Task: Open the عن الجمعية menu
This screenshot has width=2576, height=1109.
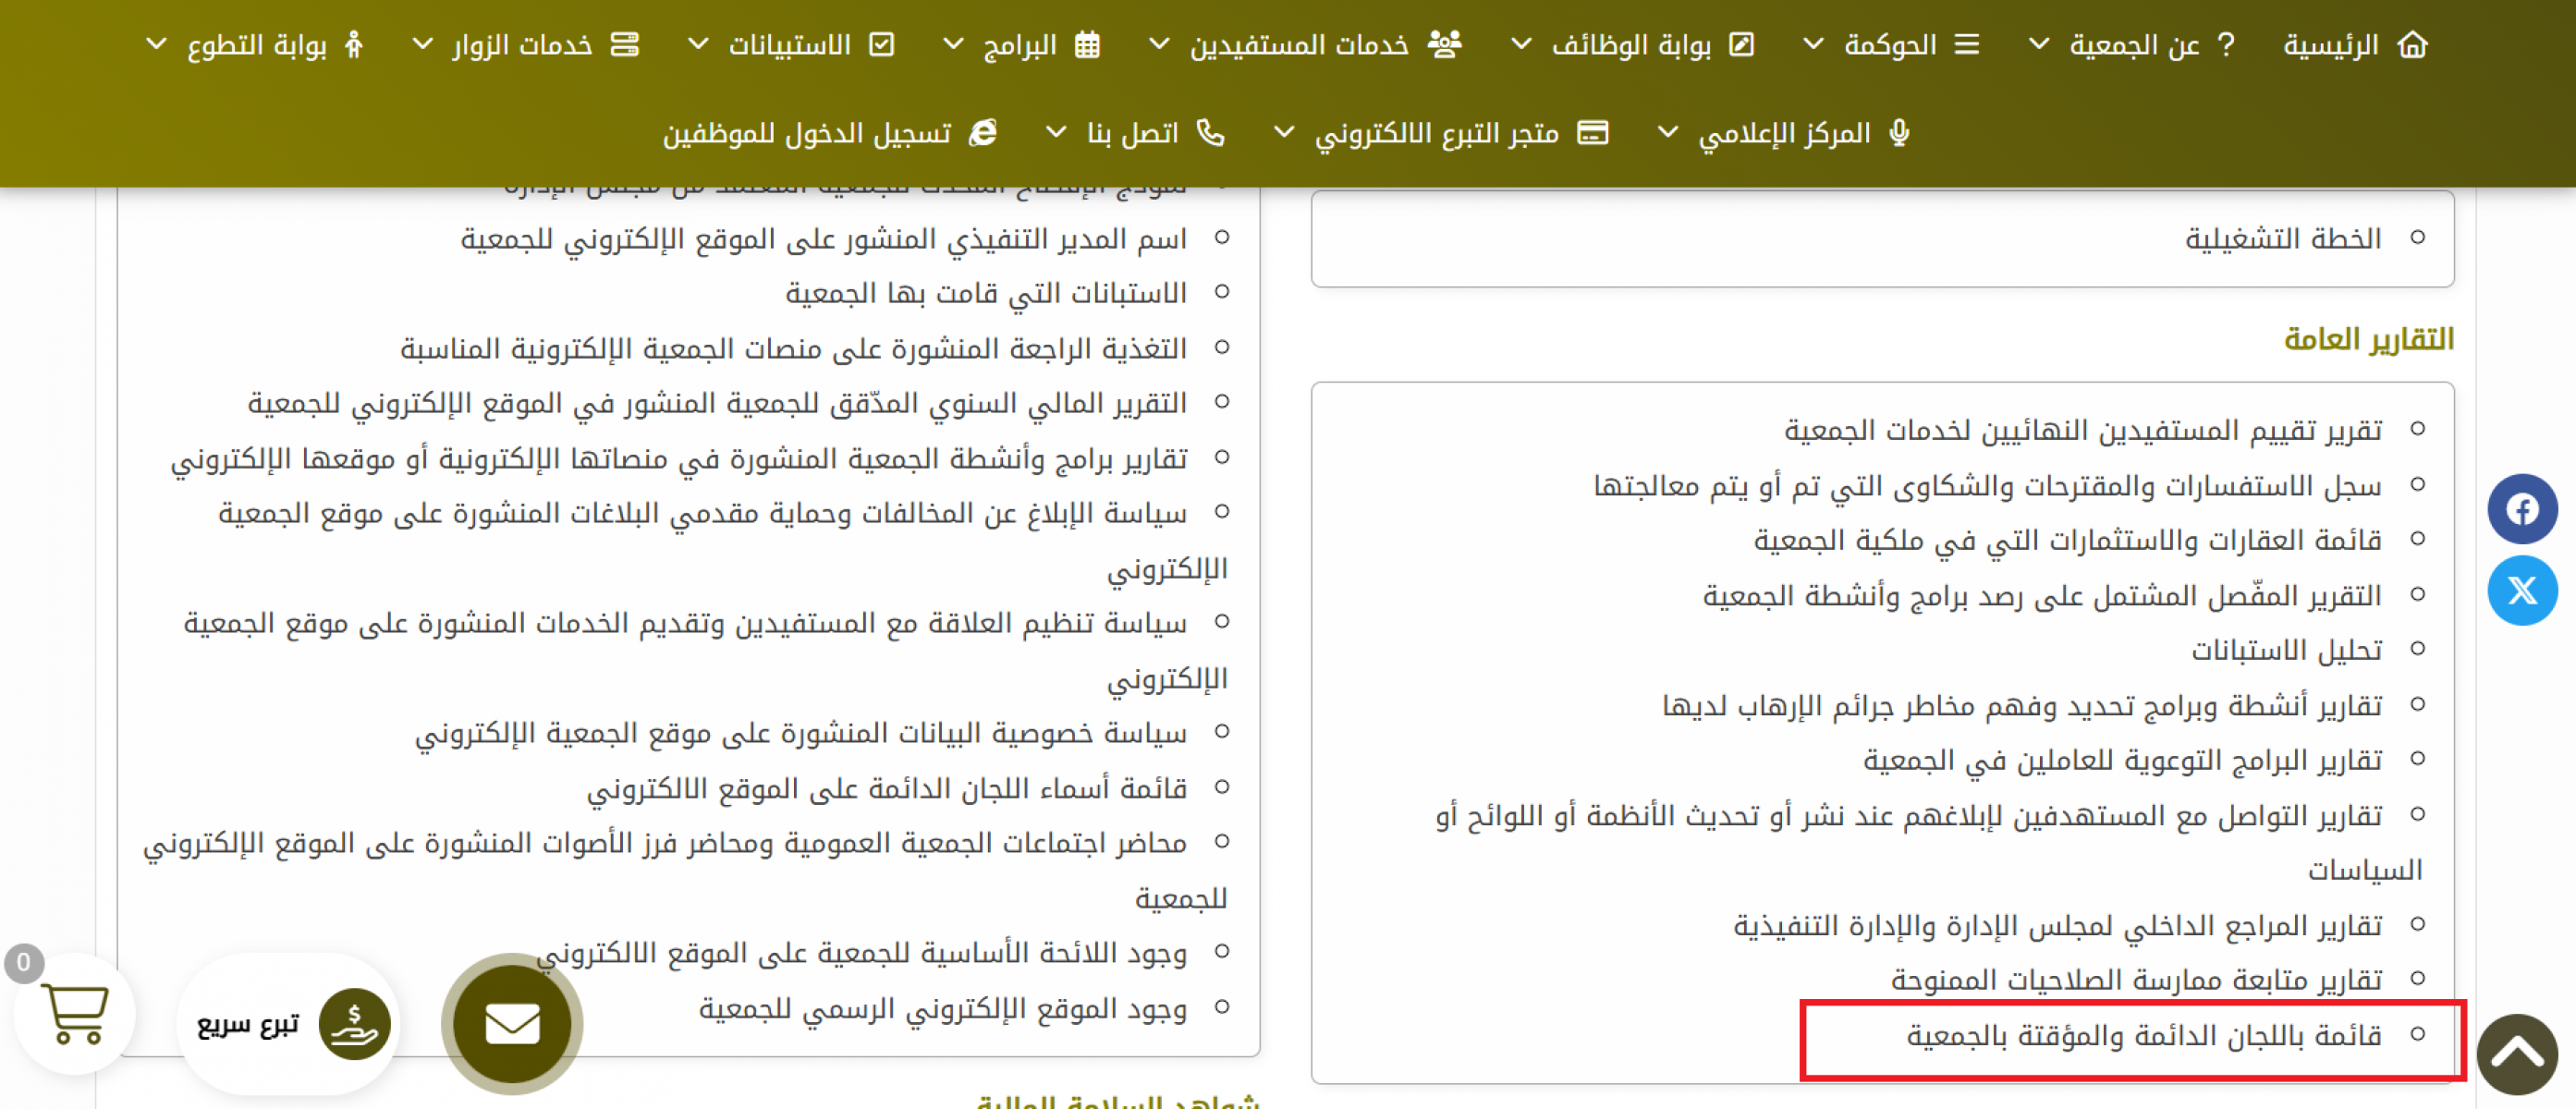Action: click(2135, 45)
